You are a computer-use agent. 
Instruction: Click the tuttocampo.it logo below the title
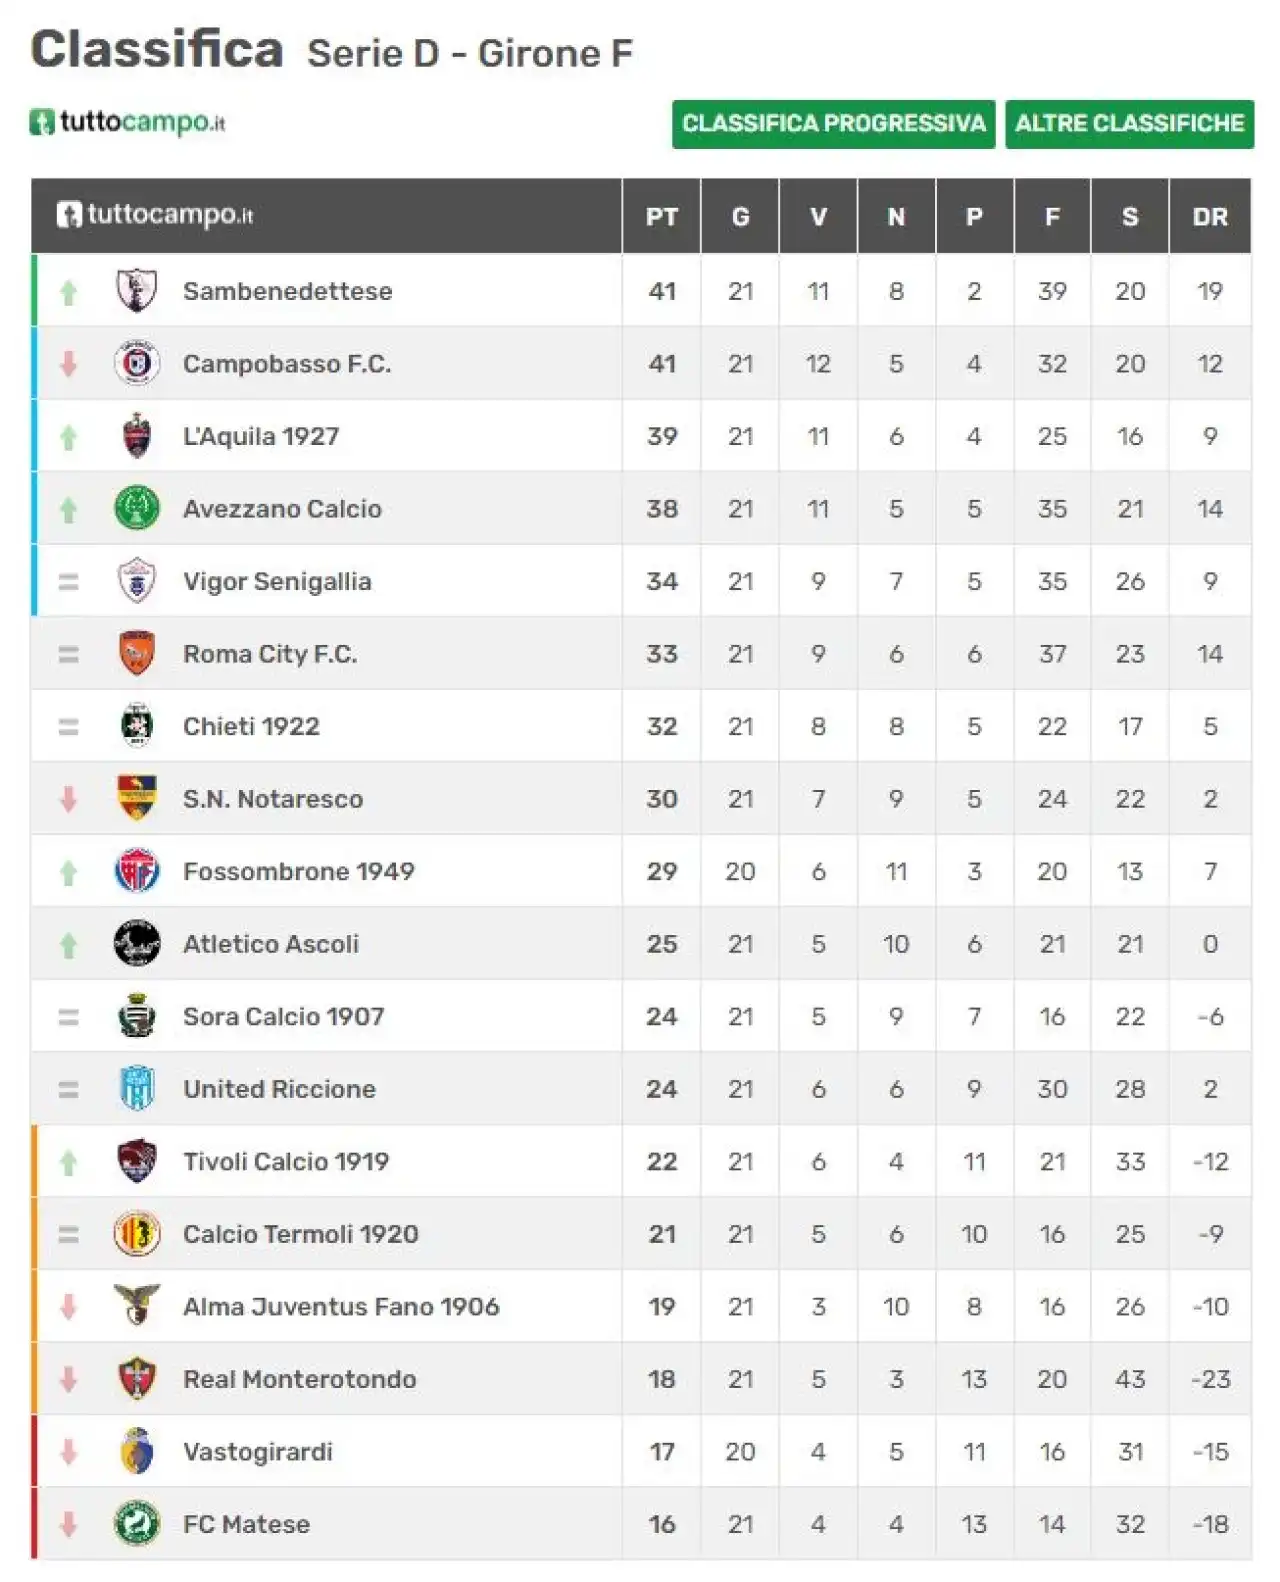click(127, 122)
